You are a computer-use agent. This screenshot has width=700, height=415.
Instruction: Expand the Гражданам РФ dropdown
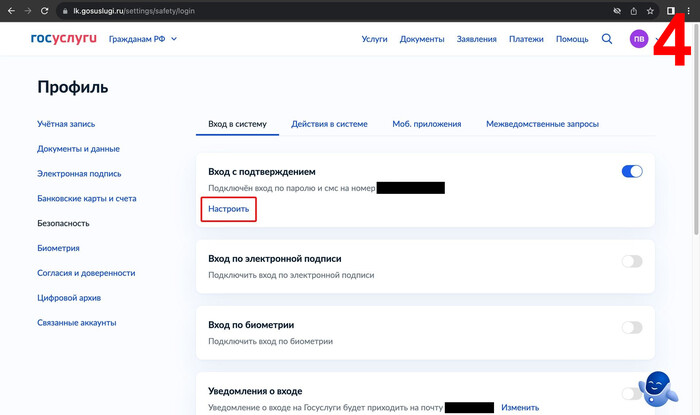pos(142,39)
